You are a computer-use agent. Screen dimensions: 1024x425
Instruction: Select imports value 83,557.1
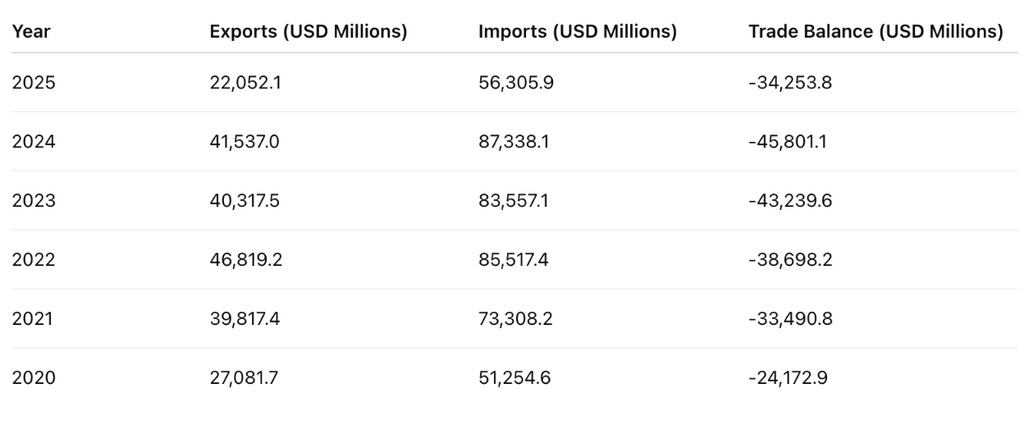coord(513,200)
